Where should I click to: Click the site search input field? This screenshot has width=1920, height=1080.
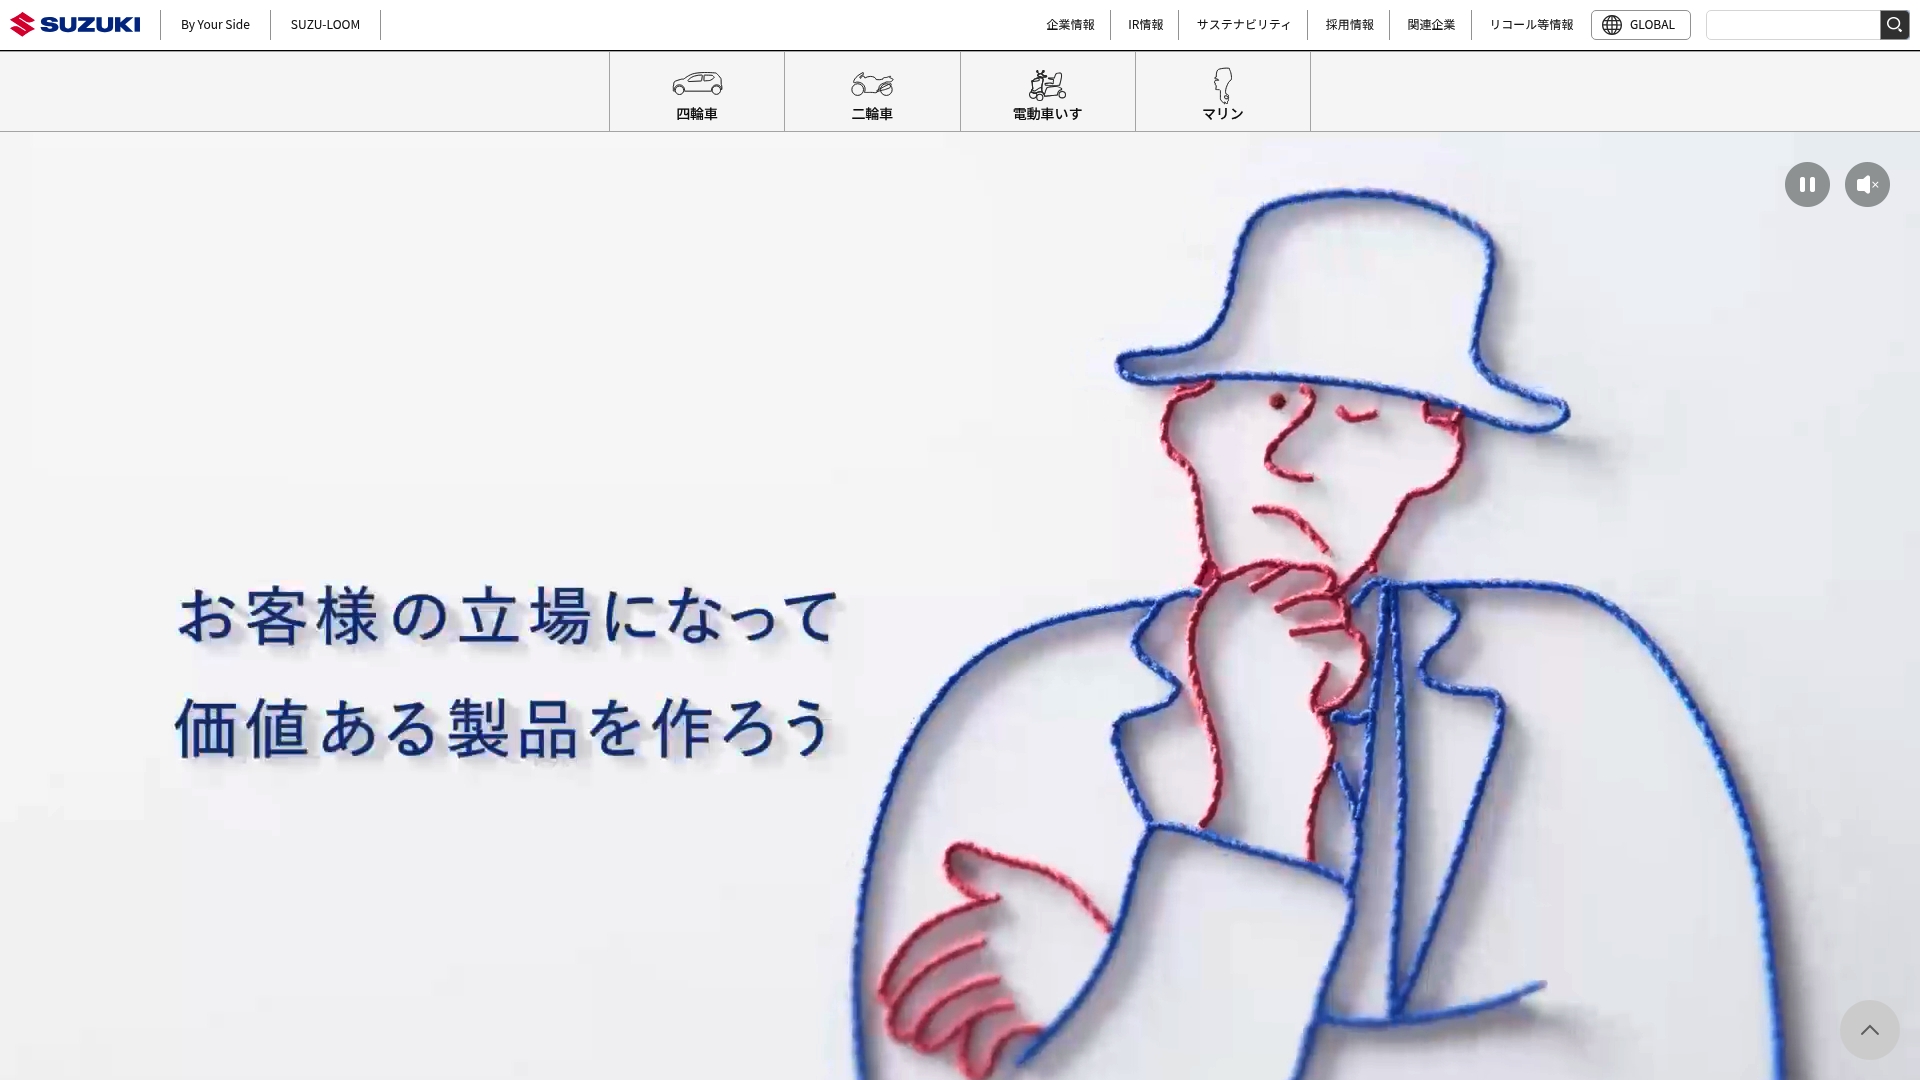1793,25
